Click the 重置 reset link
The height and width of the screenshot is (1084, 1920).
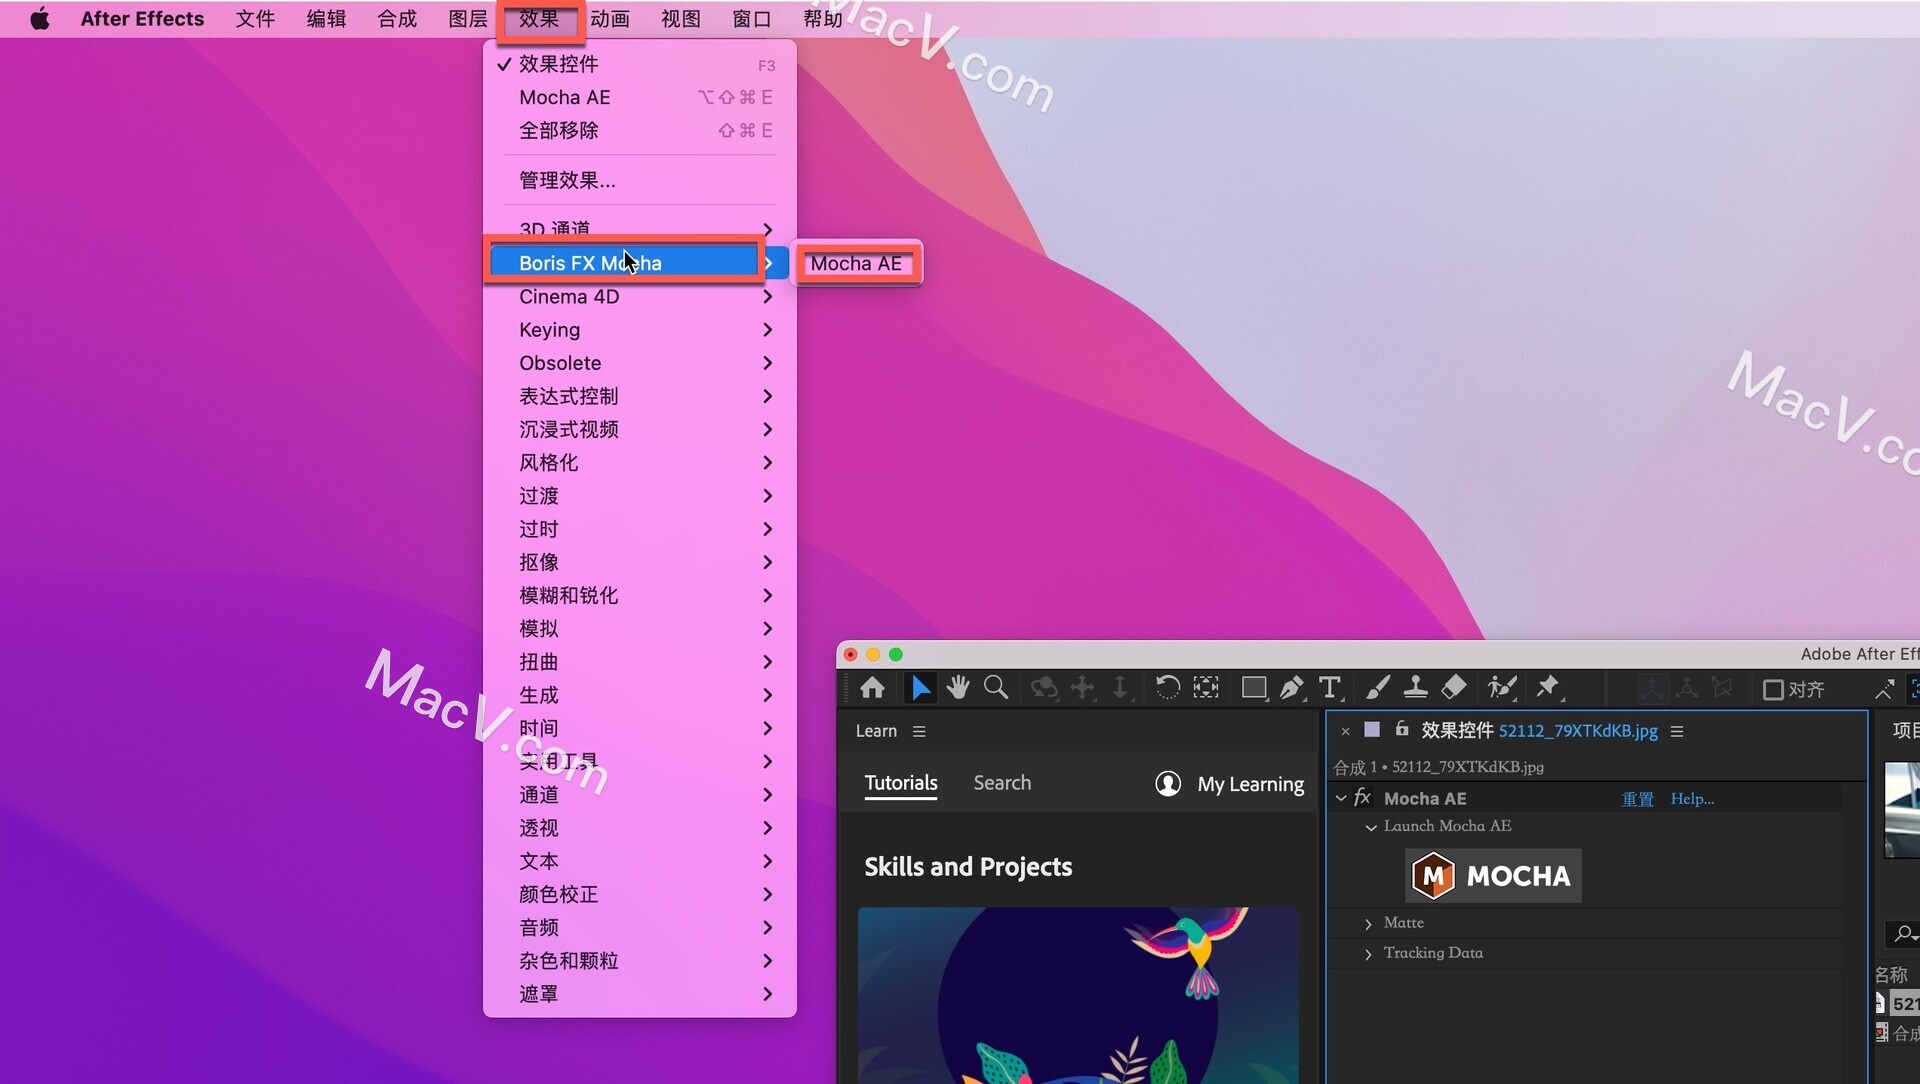(1637, 799)
